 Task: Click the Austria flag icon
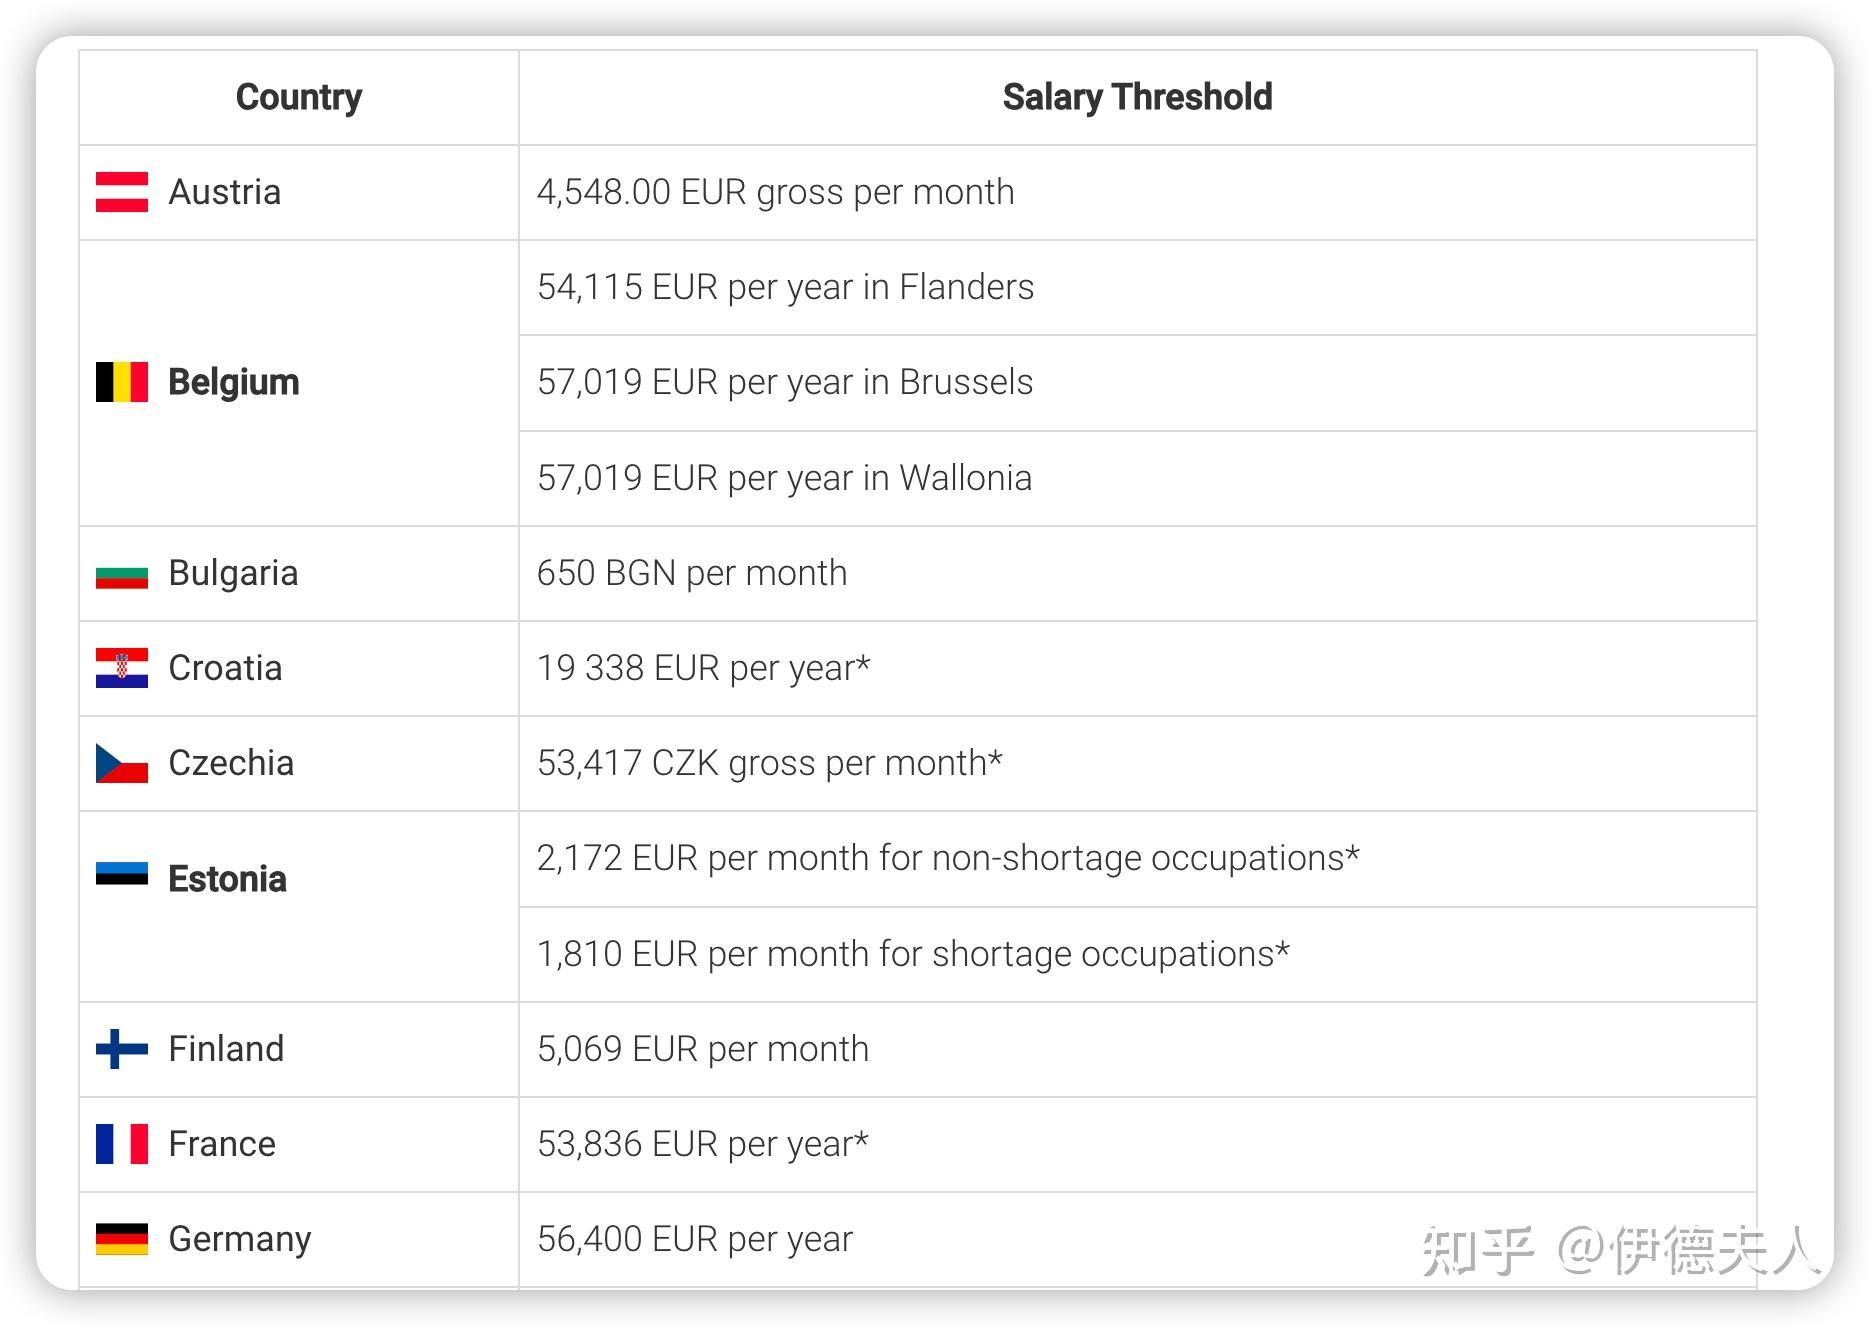[122, 192]
